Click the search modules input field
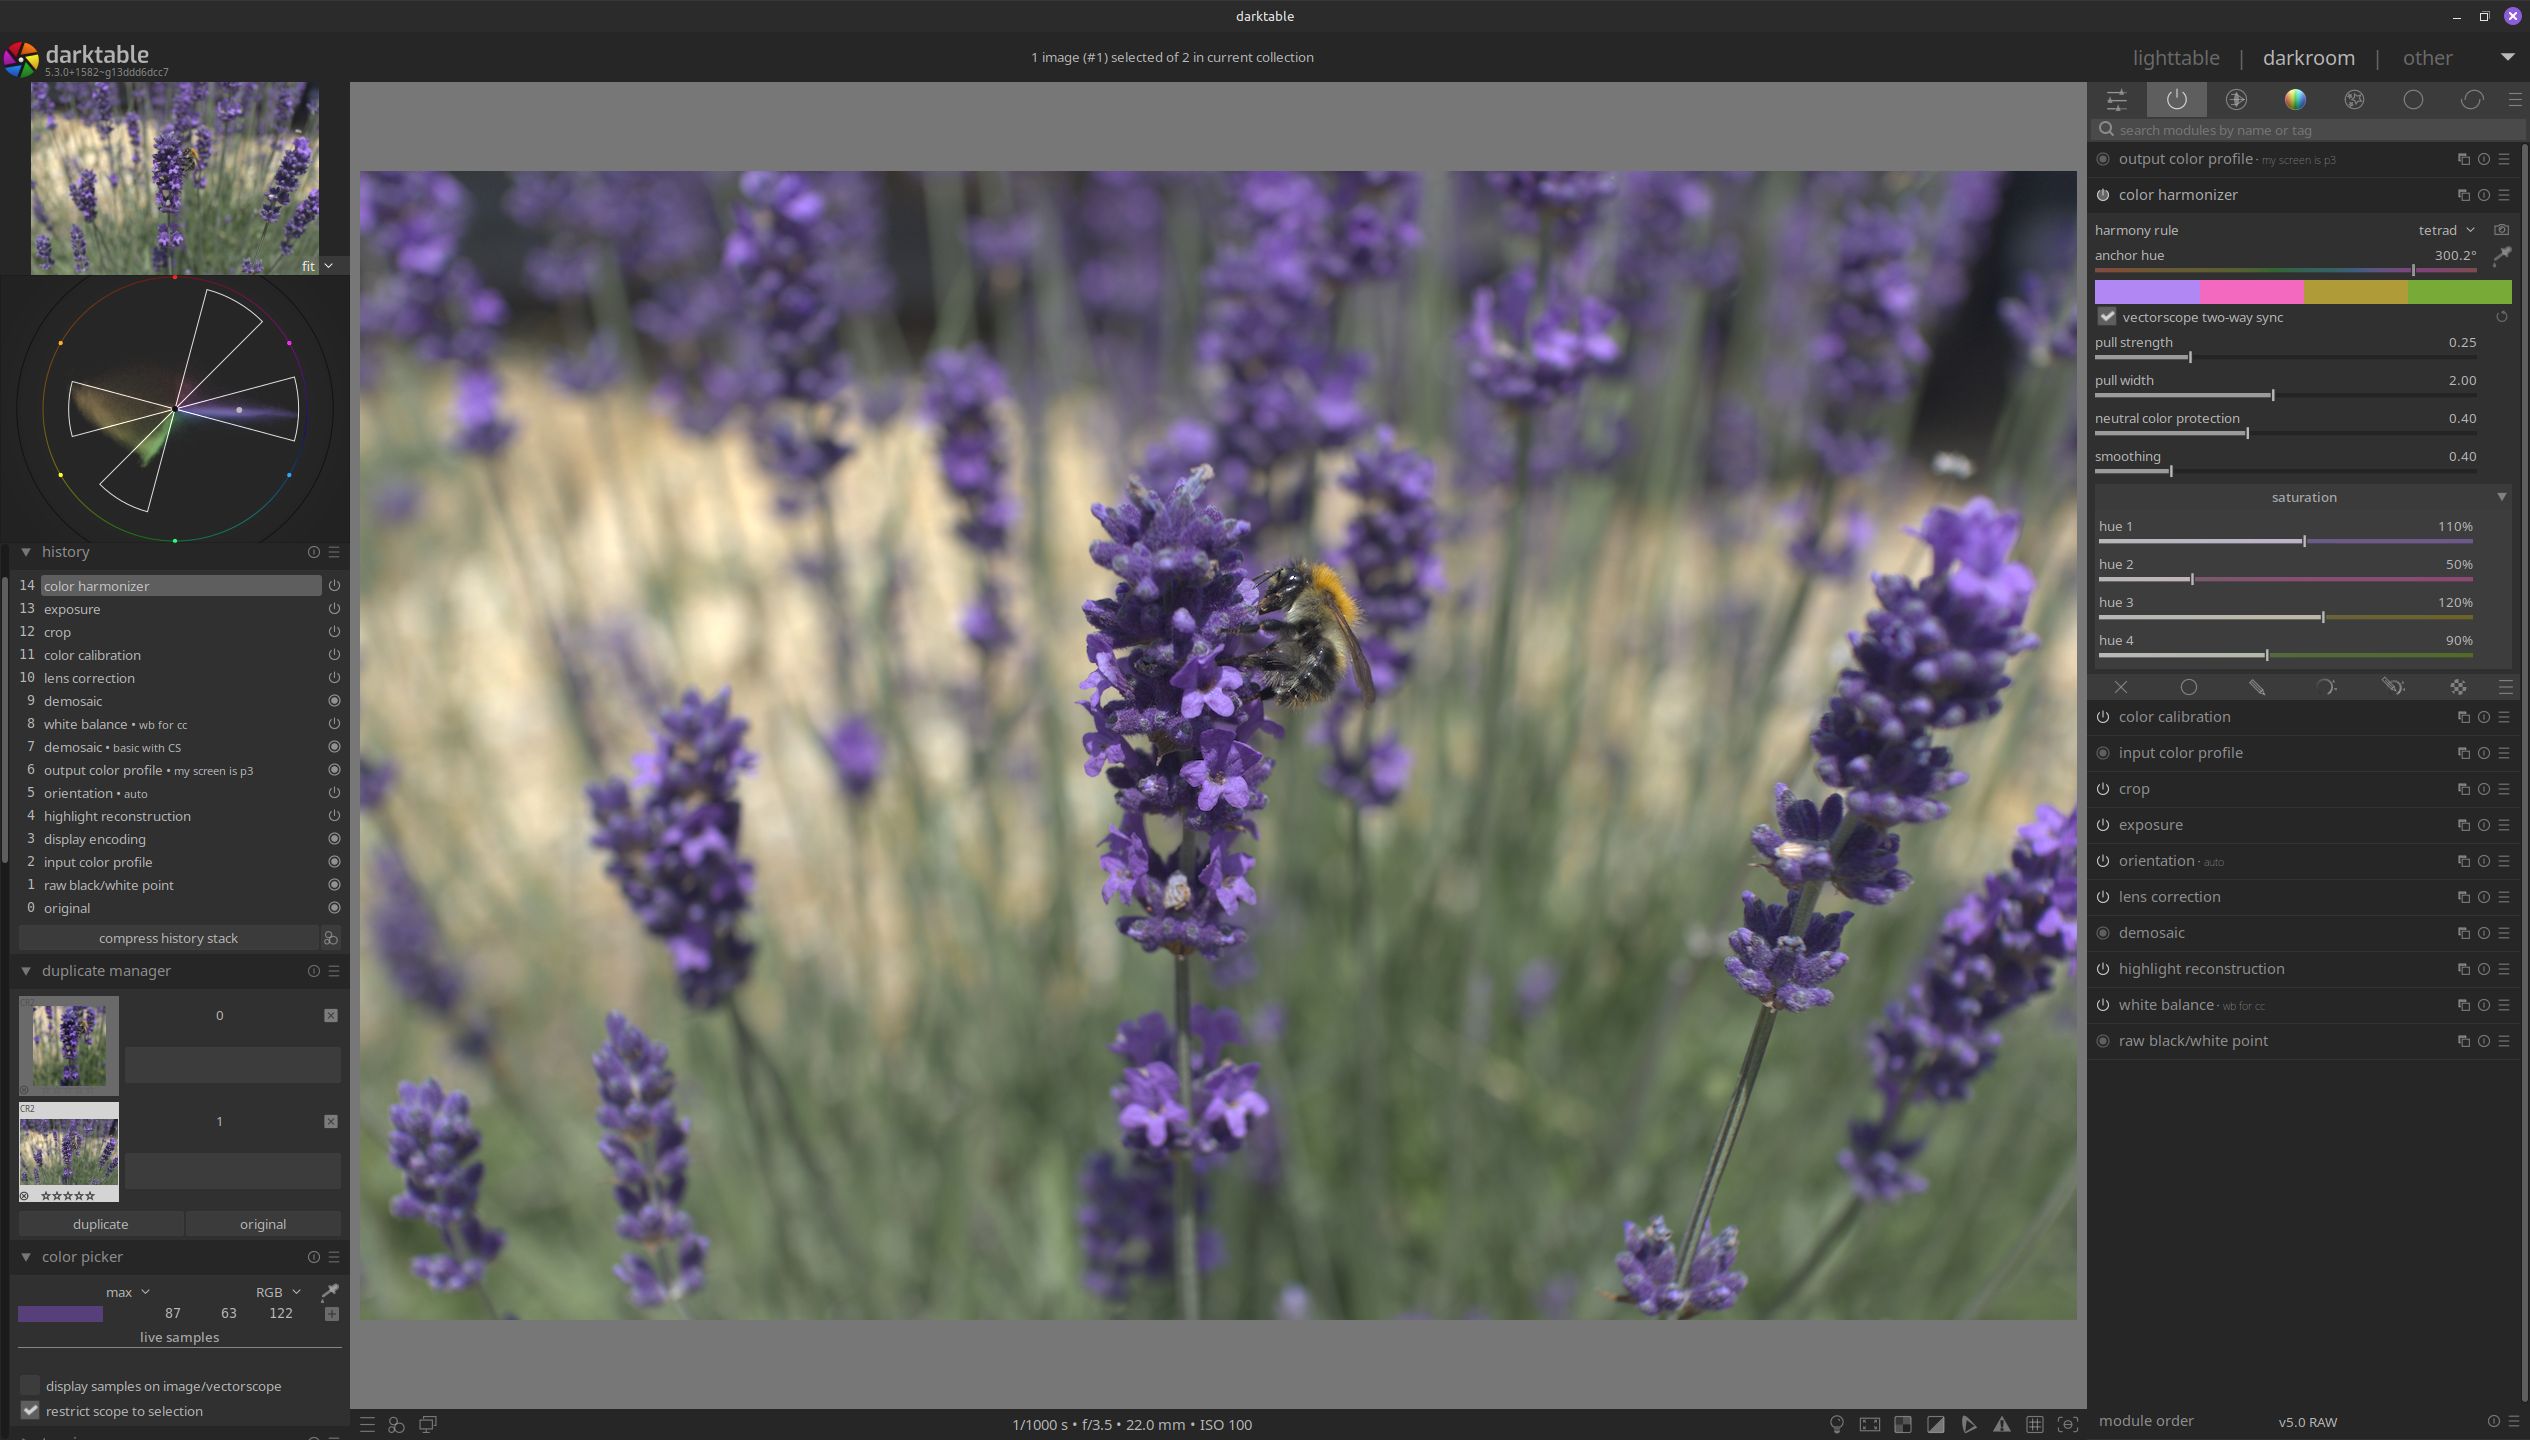 point(2300,130)
